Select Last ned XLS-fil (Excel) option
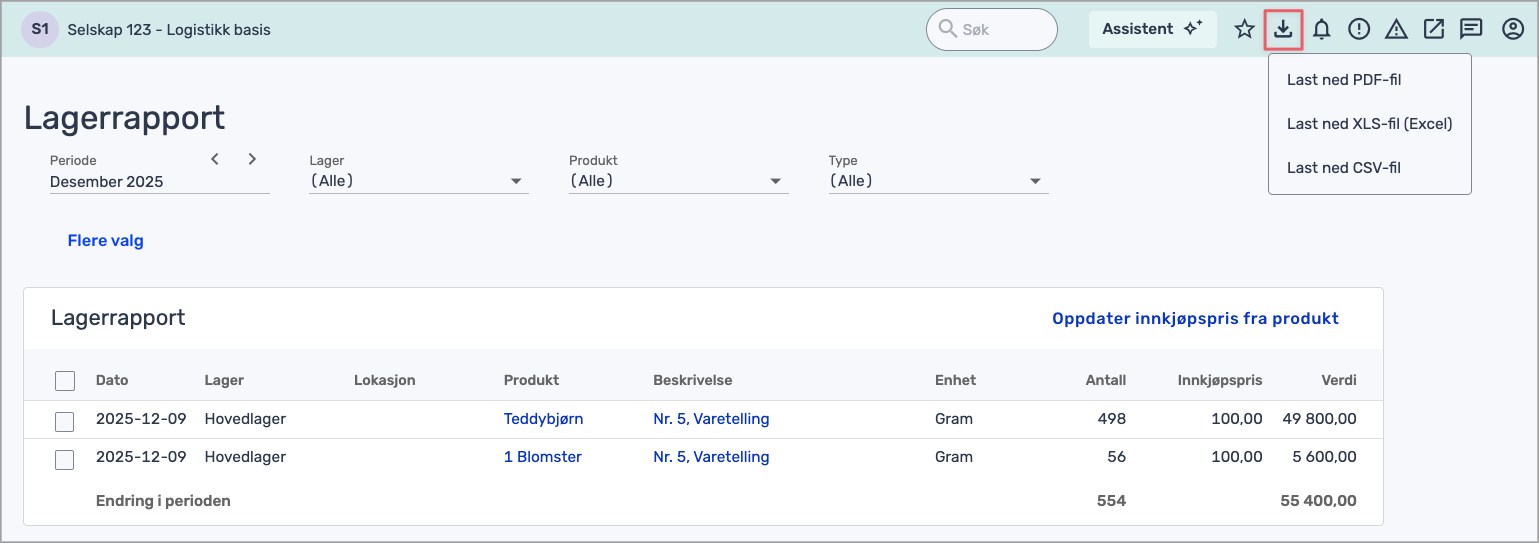Screen dimensions: 1539x543 pos(1369,124)
